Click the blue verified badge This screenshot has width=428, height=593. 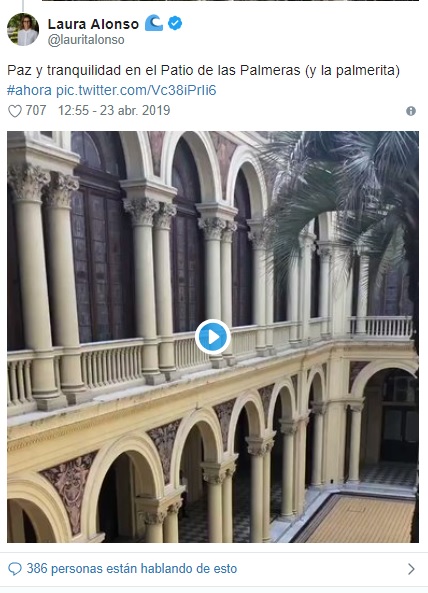[x=175, y=23]
